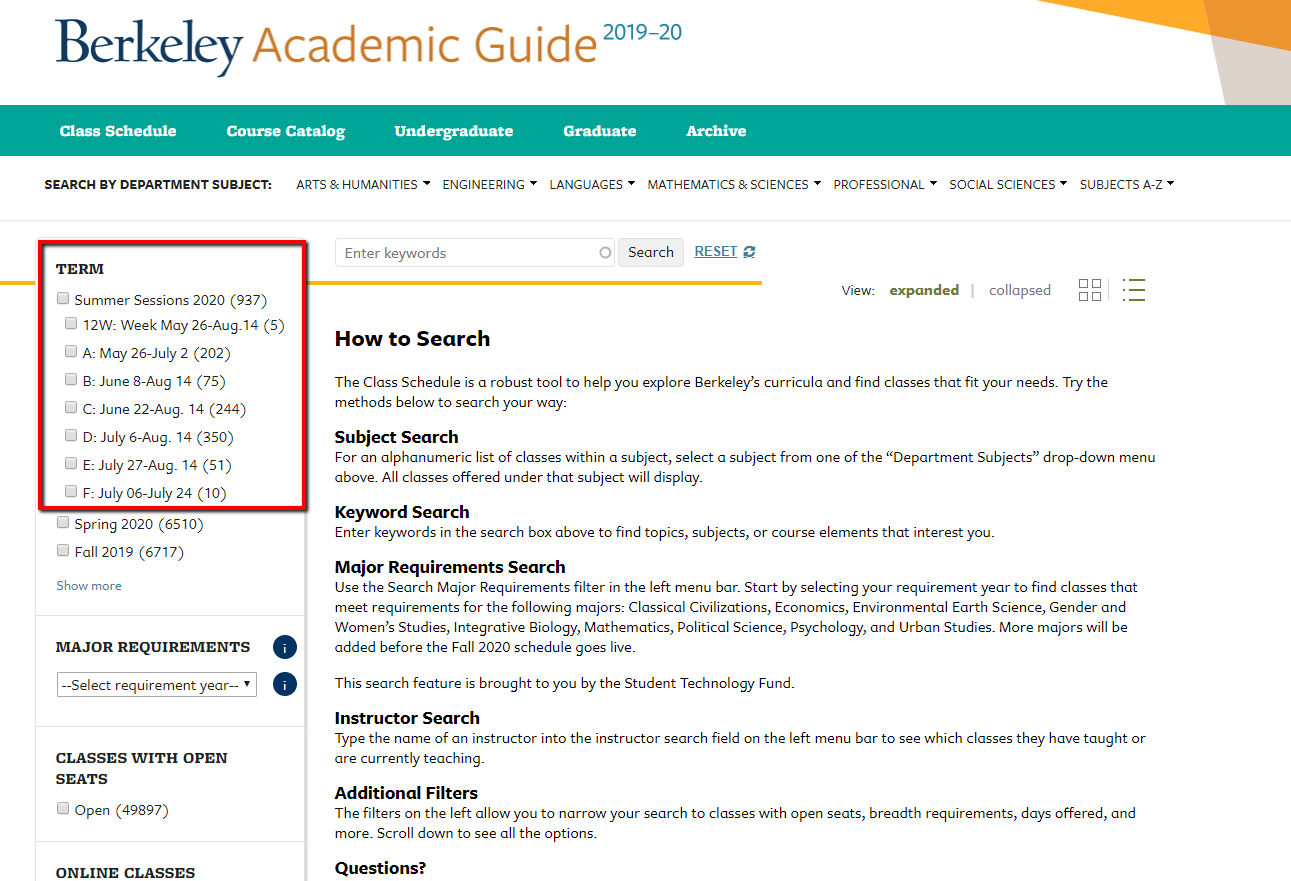Screen dimensions: 1291x881
Task: Check Fall 2019 term
Action: coord(64,550)
